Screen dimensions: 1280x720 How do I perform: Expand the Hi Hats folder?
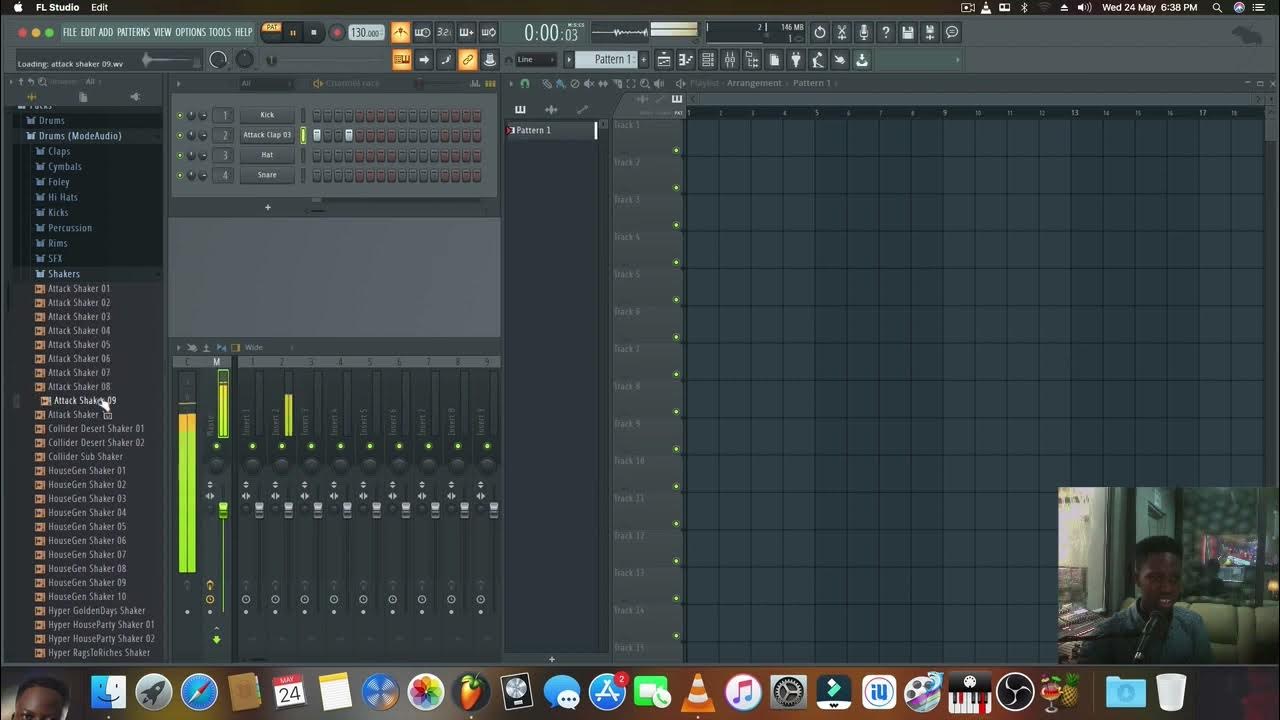tap(62, 198)
